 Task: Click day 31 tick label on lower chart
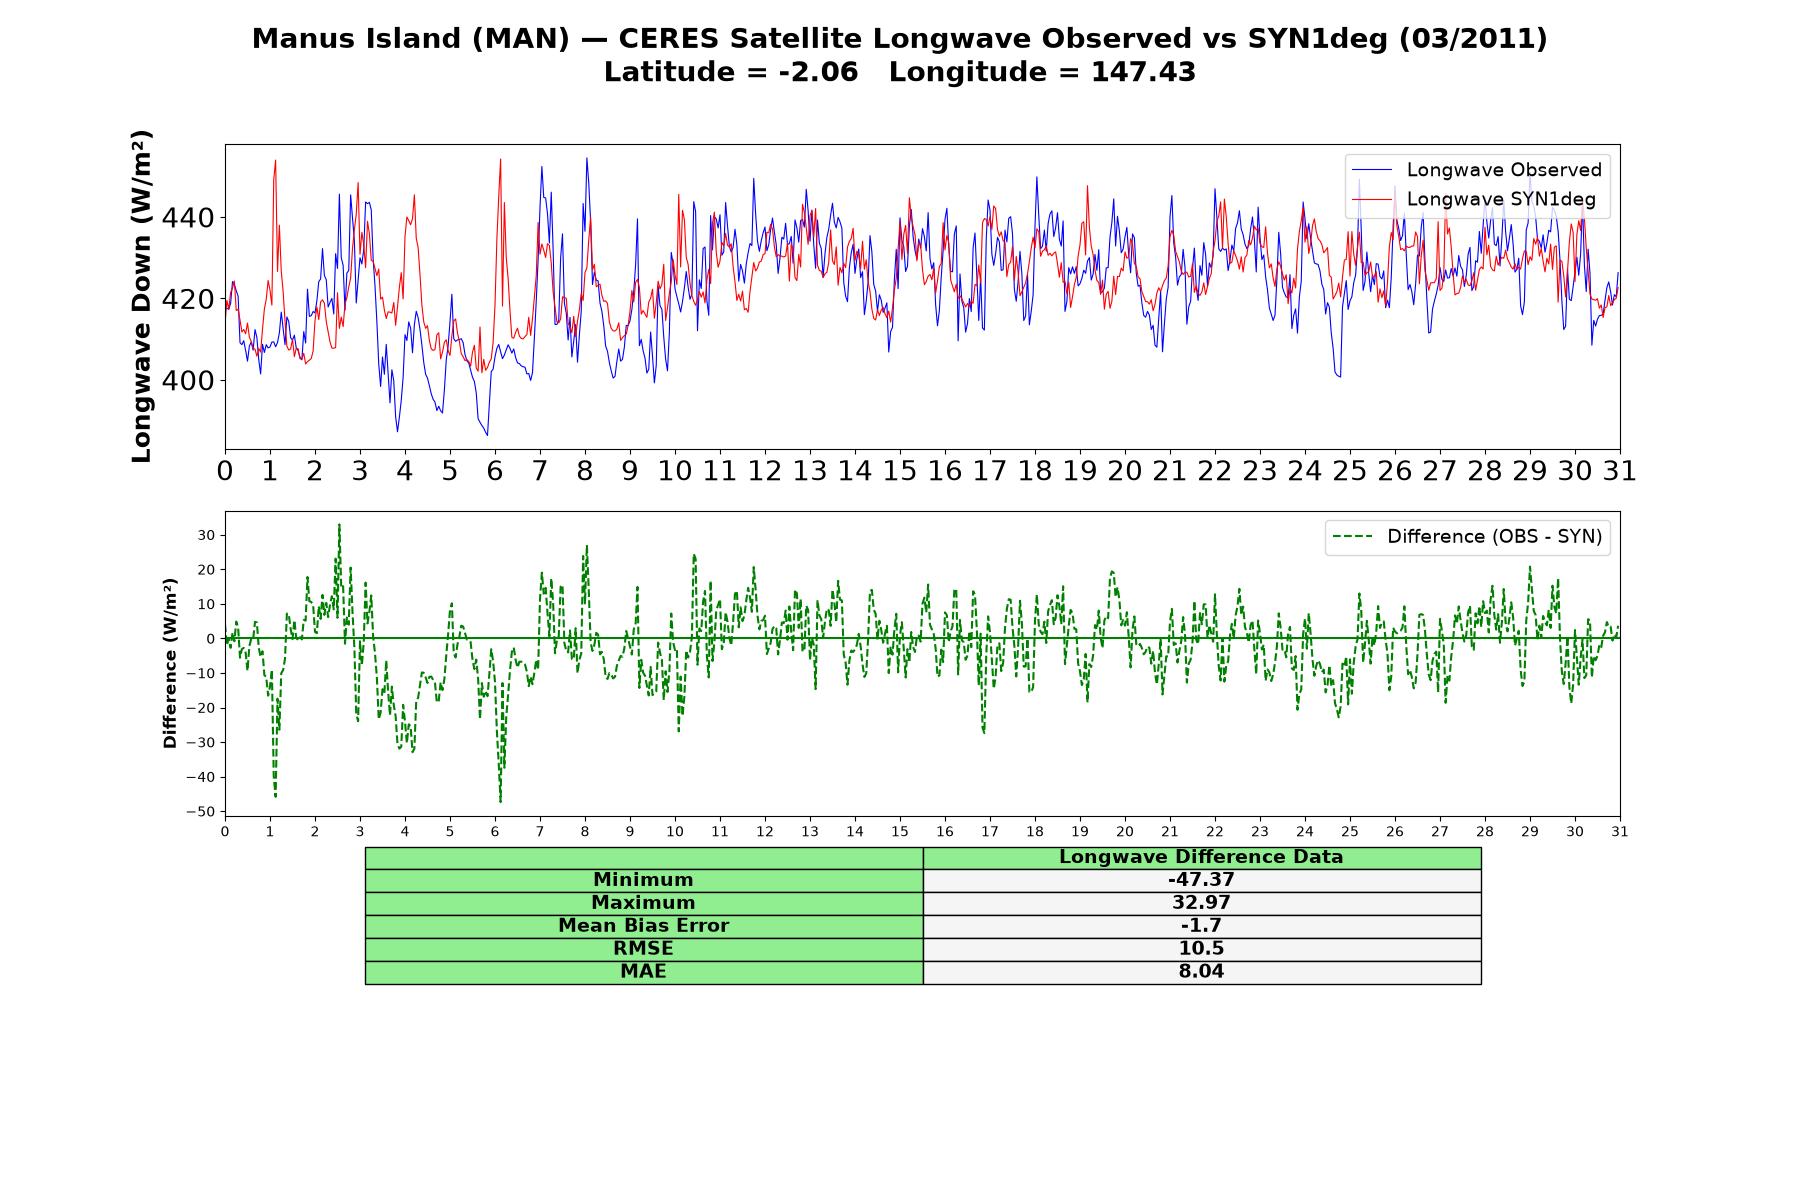(x=1620, y=832)
